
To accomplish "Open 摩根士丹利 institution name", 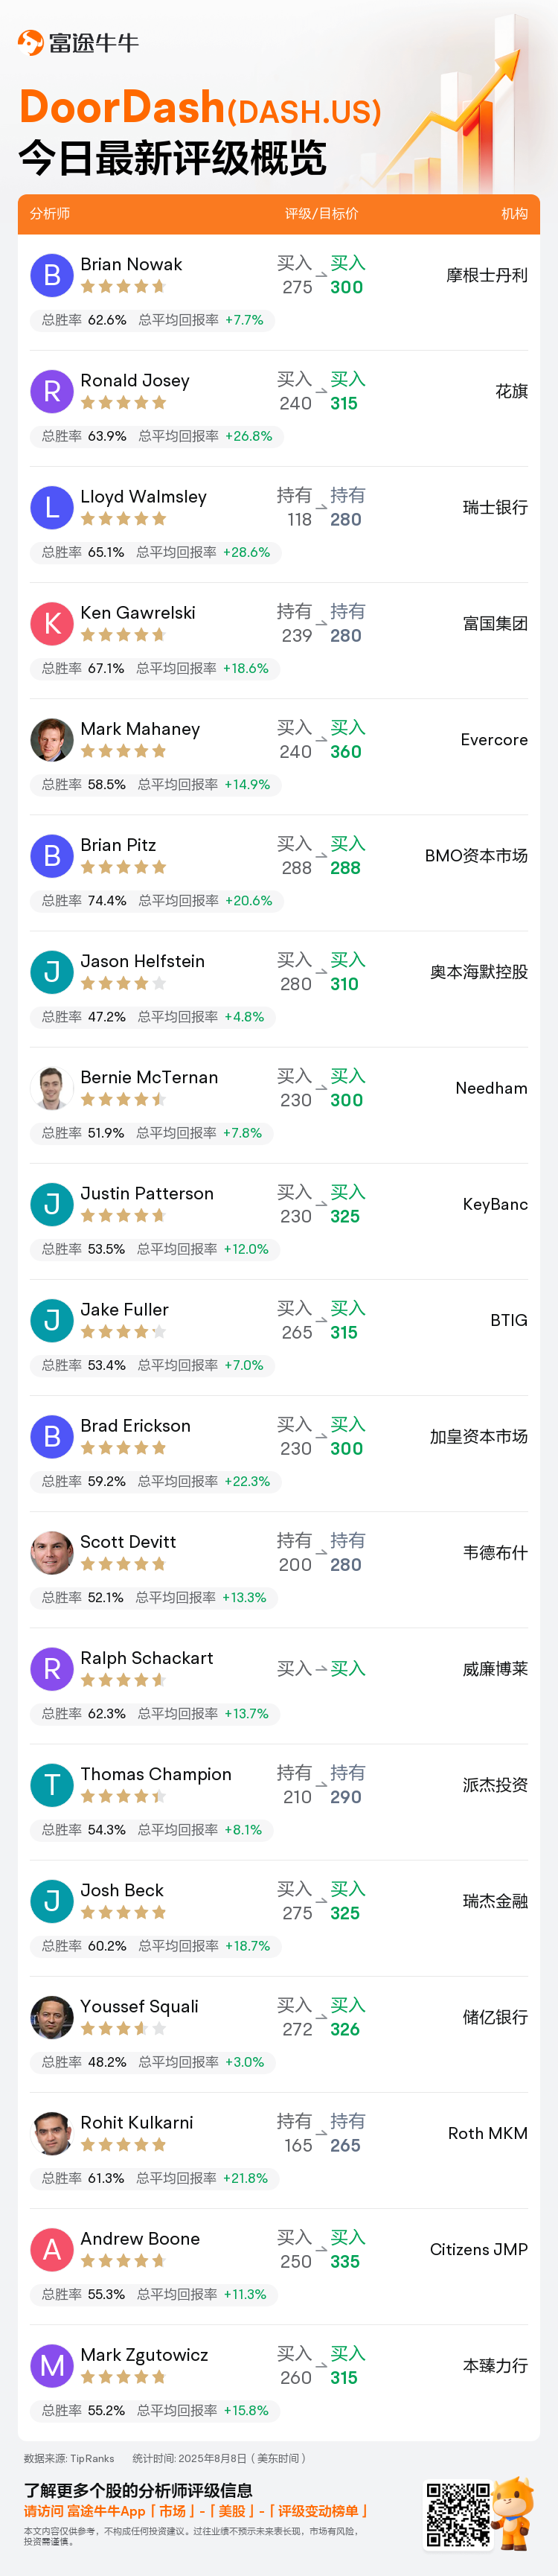I will click(486, 275).
